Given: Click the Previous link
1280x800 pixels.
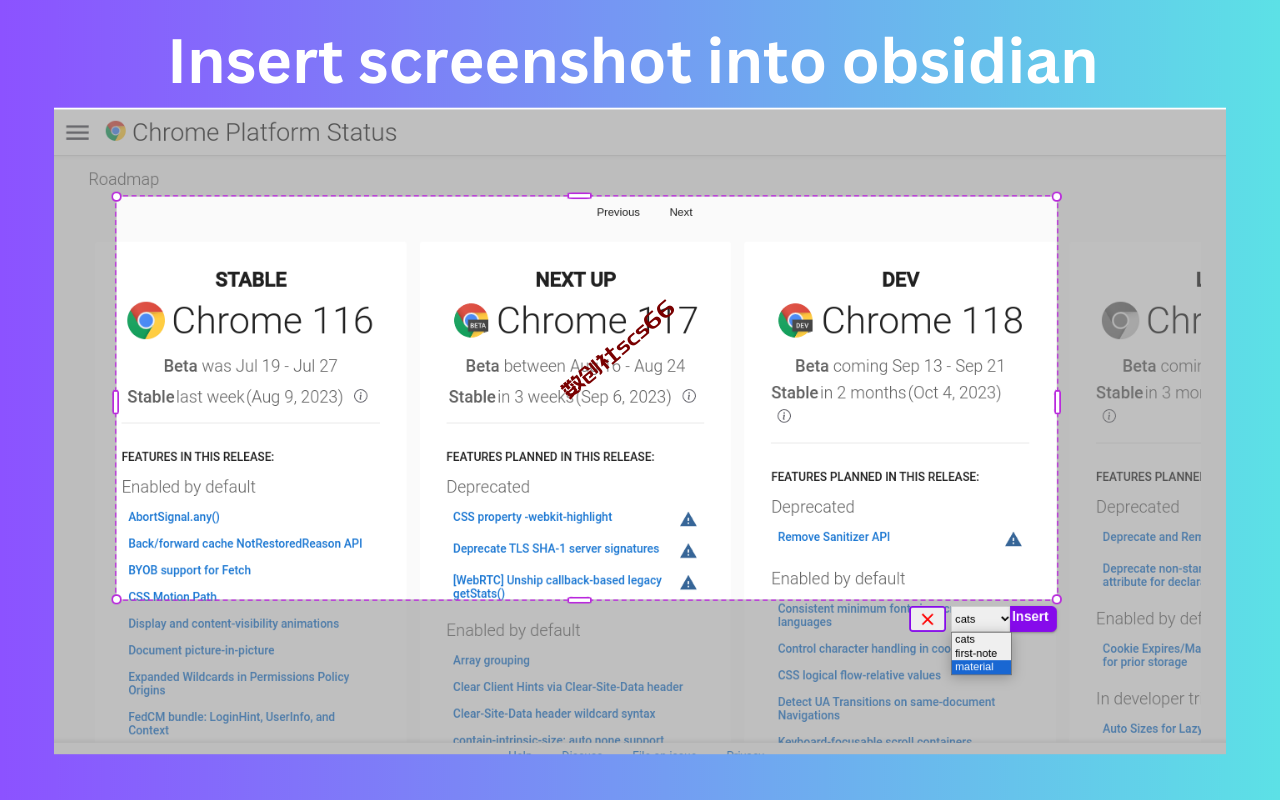Looking at the screenshot, I should [x=618, y=212].
